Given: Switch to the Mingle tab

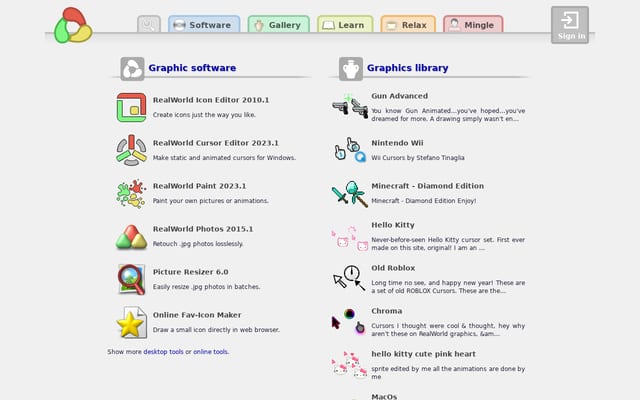Looking at the screenshot, I should (x=473, y=24).
